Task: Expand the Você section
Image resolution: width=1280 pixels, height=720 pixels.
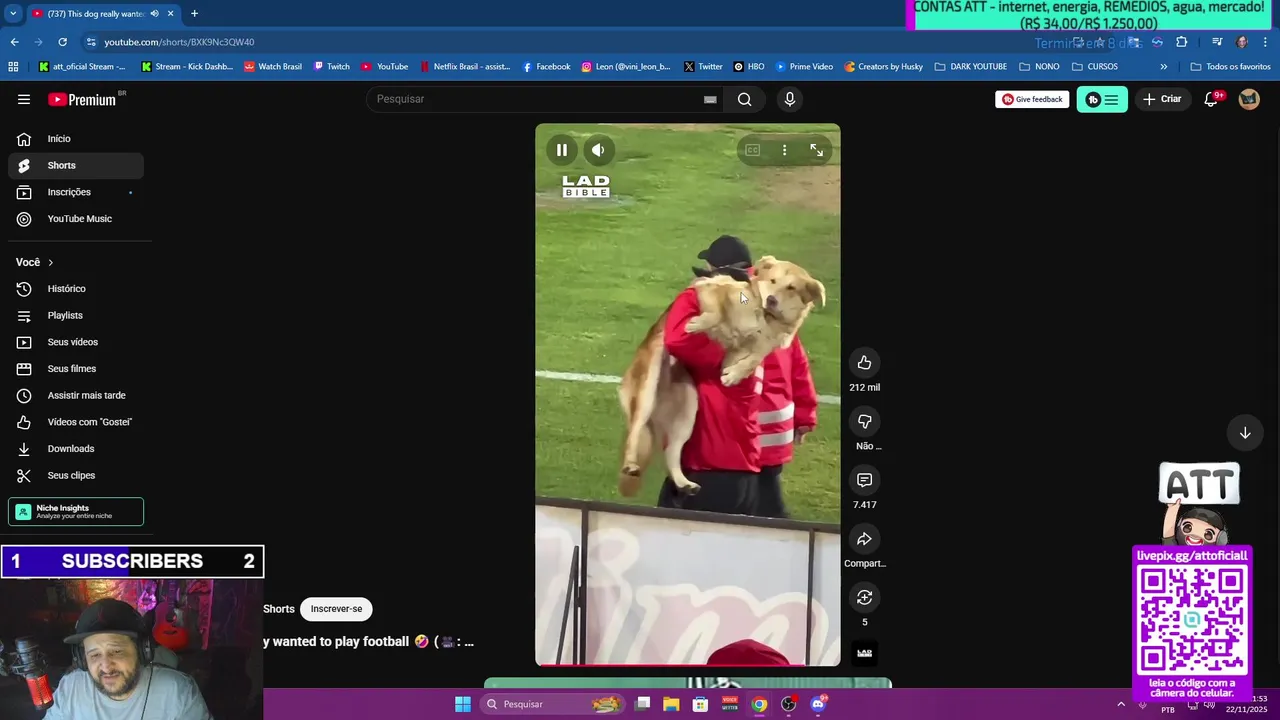Action: pos(35,262)
